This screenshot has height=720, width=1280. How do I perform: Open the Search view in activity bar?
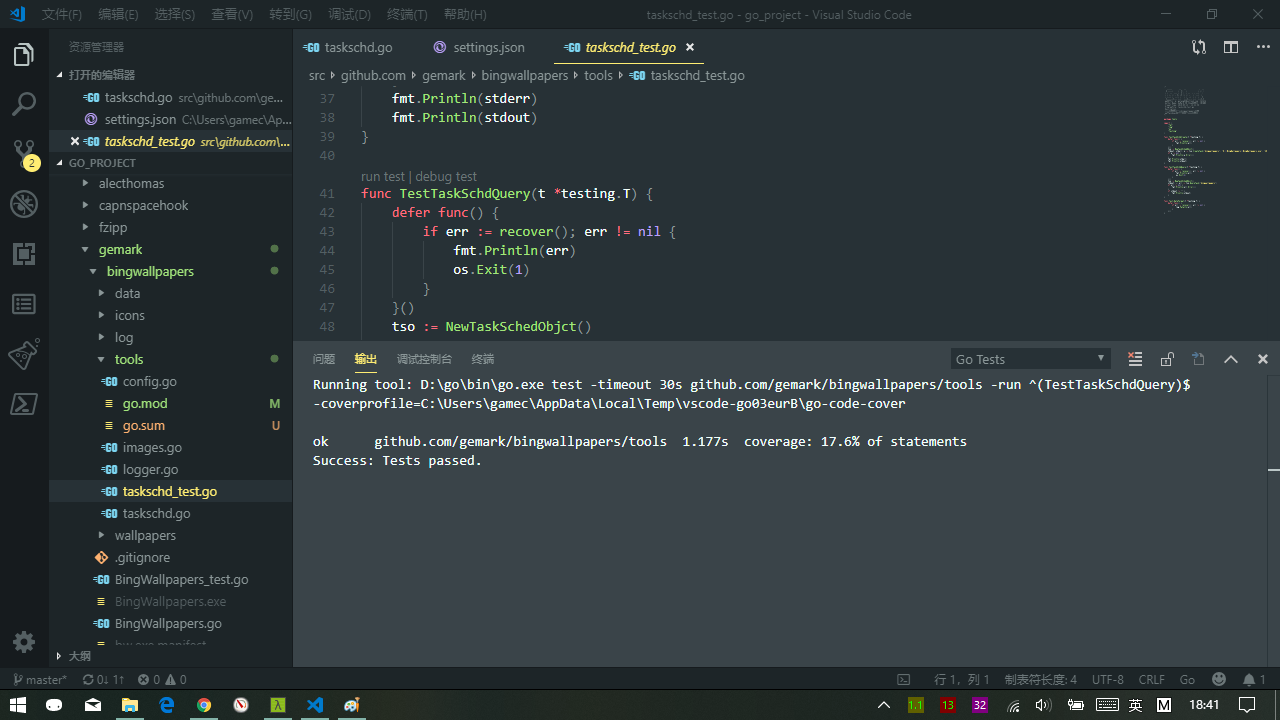point(24,104)
